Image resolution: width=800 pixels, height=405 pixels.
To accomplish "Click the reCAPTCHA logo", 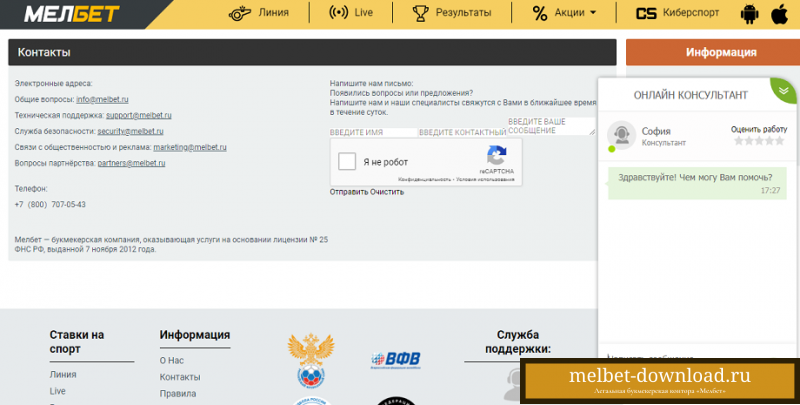I will tap(496, 156).
